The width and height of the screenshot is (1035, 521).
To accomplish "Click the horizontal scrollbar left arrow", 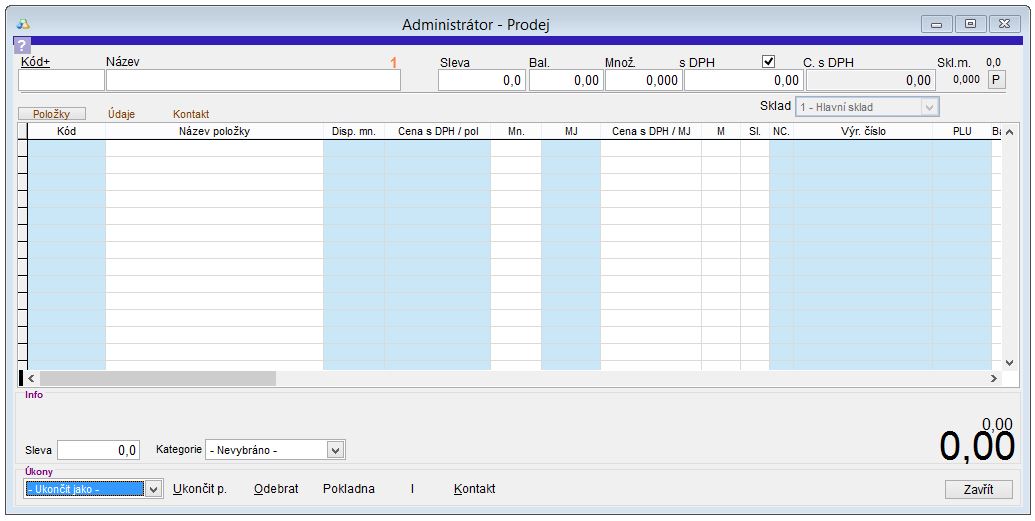I will [x=31, y=379].
